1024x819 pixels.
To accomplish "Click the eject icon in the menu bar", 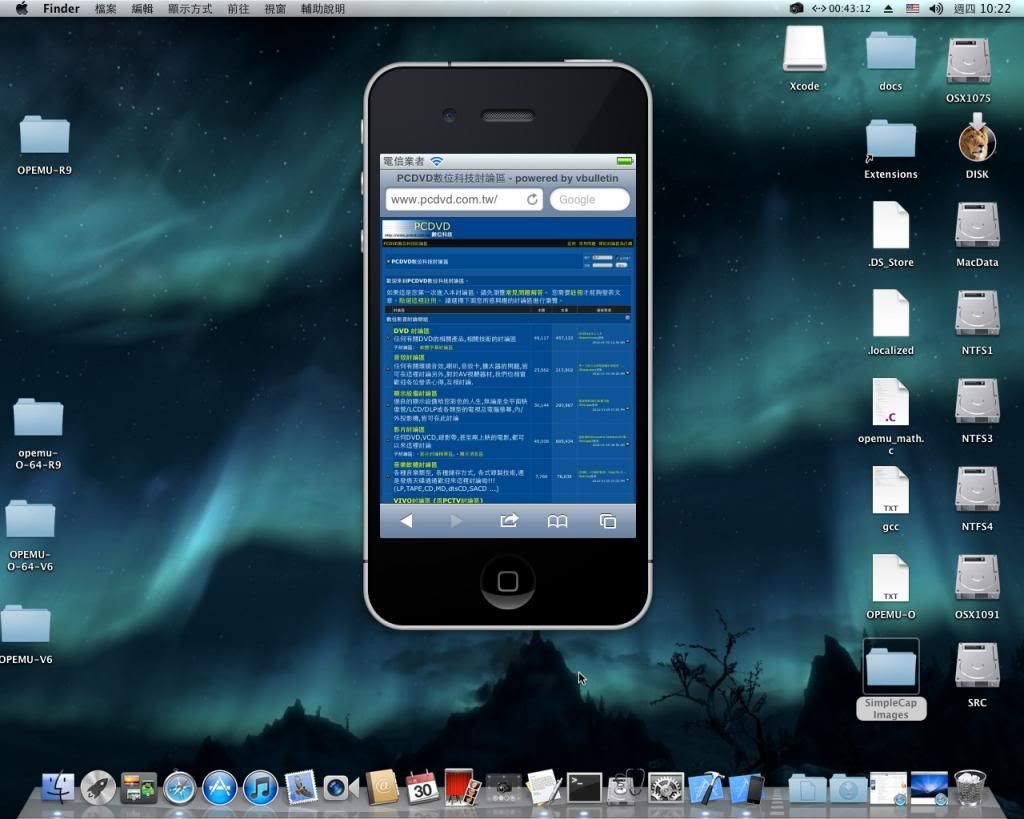I will [888, 8].
